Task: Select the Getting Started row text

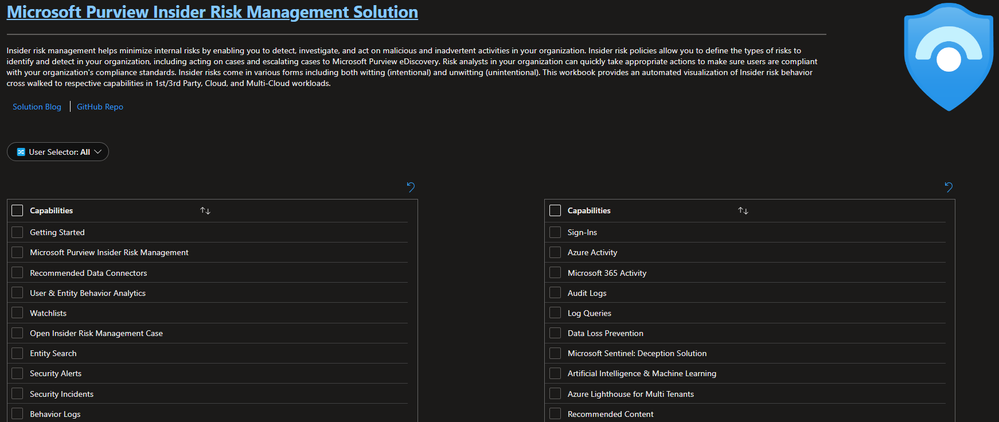Action: click(57, 233)
